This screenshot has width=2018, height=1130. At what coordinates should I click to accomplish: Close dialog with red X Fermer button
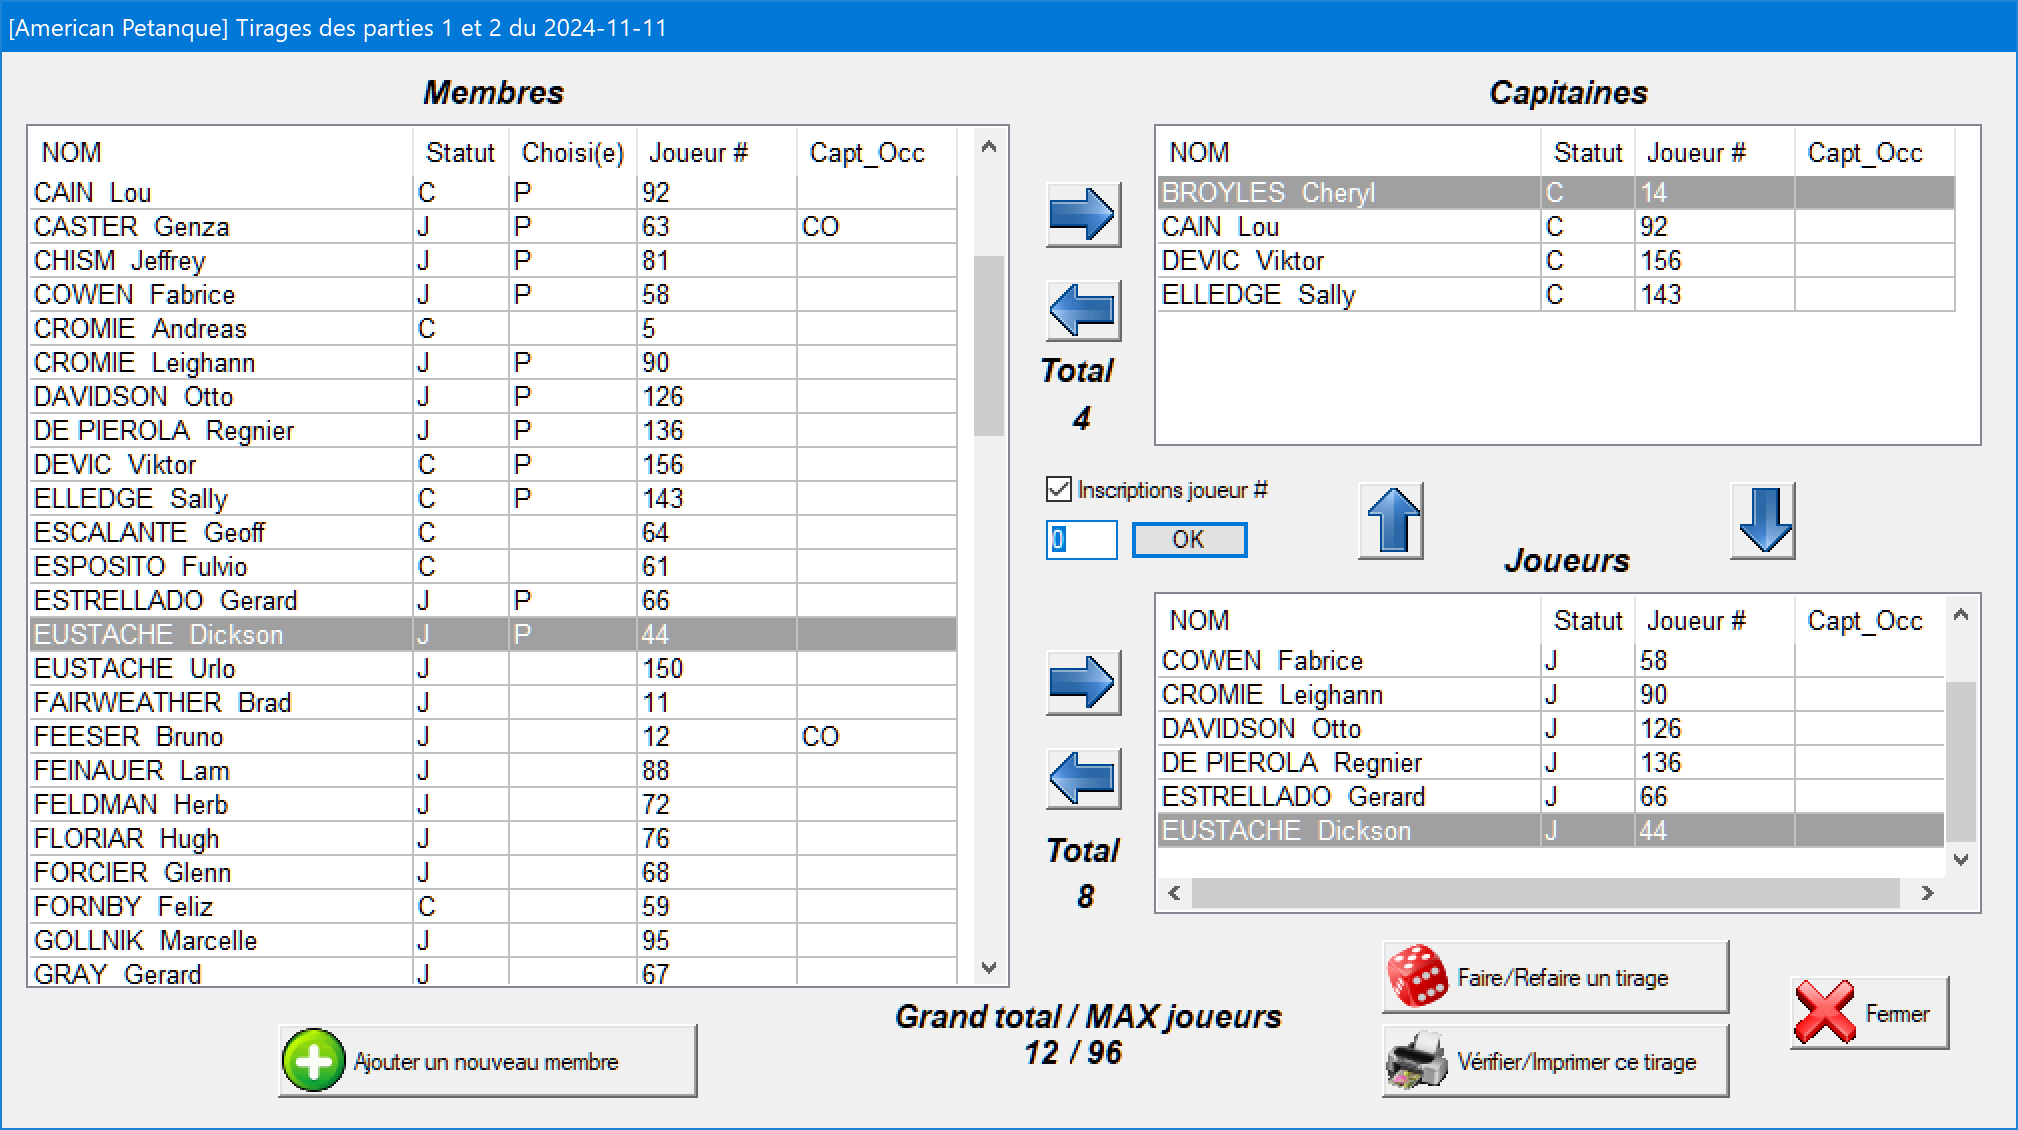pyautogui.click(x=1868, y=1013)
